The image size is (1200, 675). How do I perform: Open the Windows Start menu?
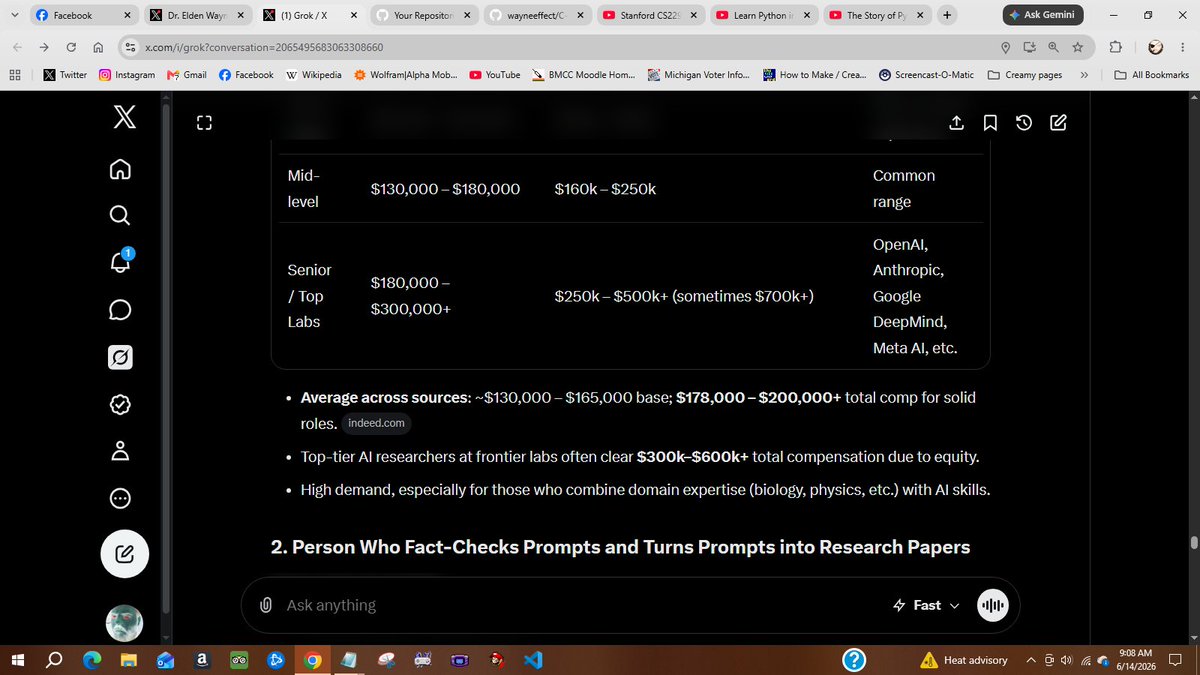click(x=17, y=660)
